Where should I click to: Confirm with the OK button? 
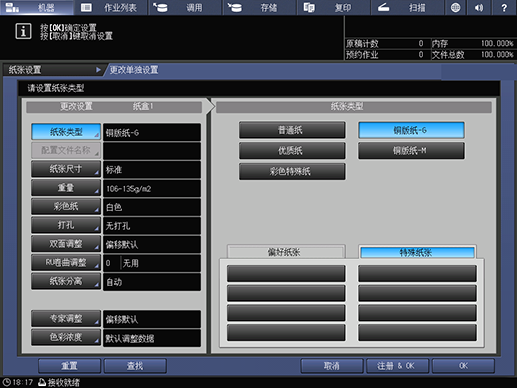(x=463, y=366)
